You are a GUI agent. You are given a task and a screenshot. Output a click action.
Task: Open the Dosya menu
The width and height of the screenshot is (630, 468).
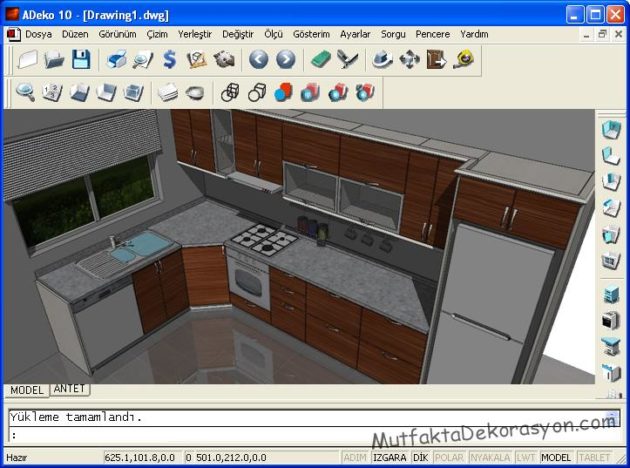[38, 34]
